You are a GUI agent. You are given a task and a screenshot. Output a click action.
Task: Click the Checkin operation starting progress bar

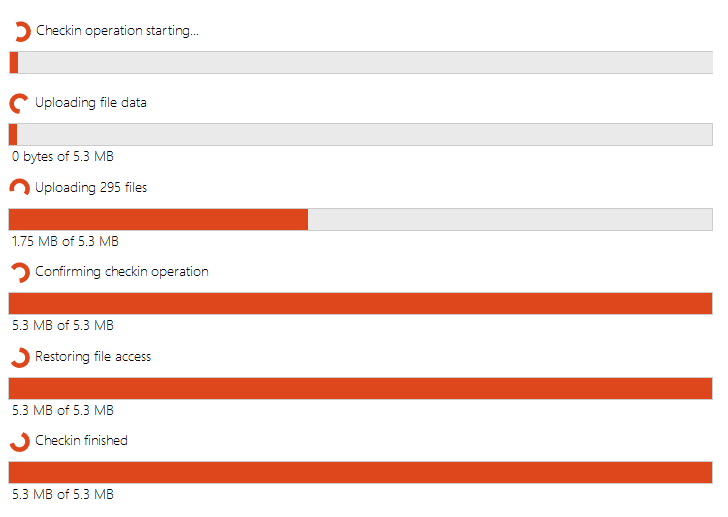coord(360,62)
